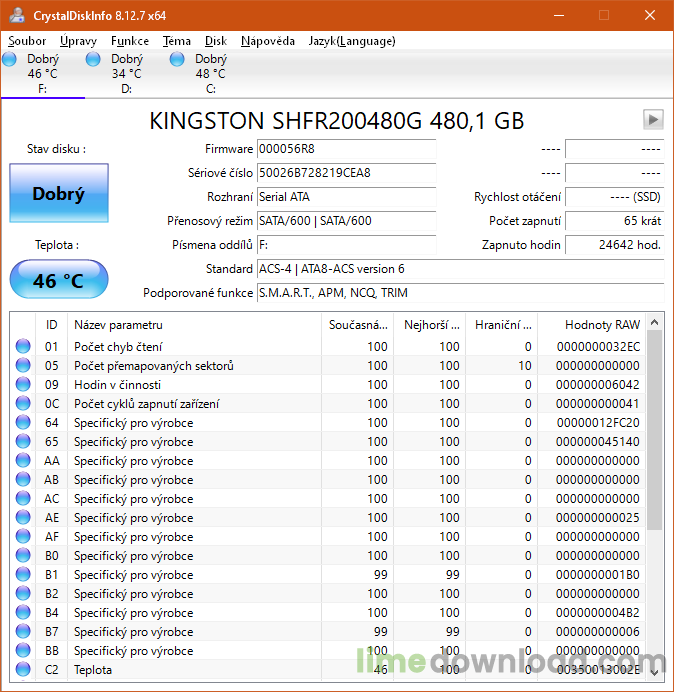Open the Soubor menu
This screenshot has width=674, height=692.
tap(27, 41)
